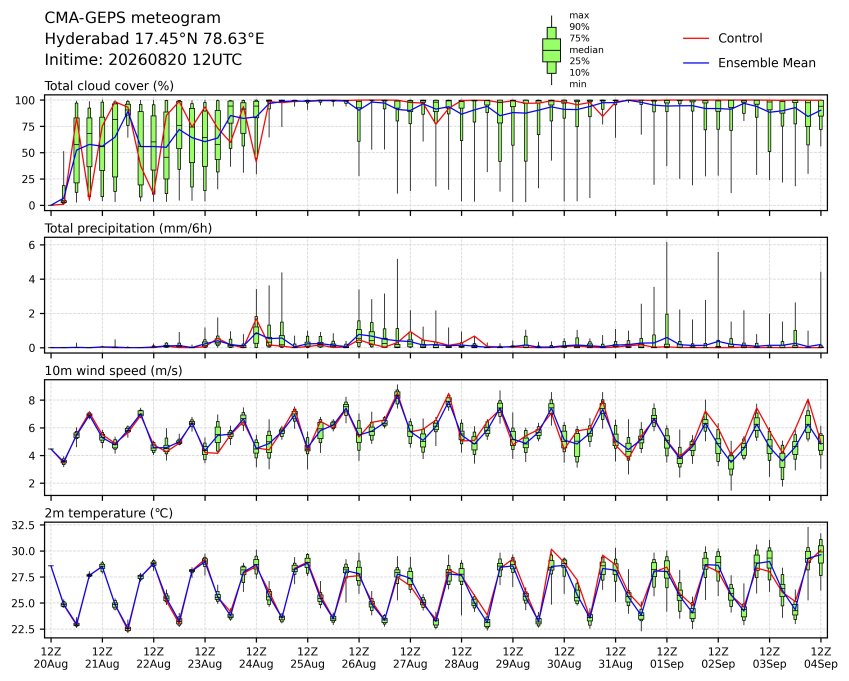Click the 2m temperature panel title

click(x=108, y=513)
